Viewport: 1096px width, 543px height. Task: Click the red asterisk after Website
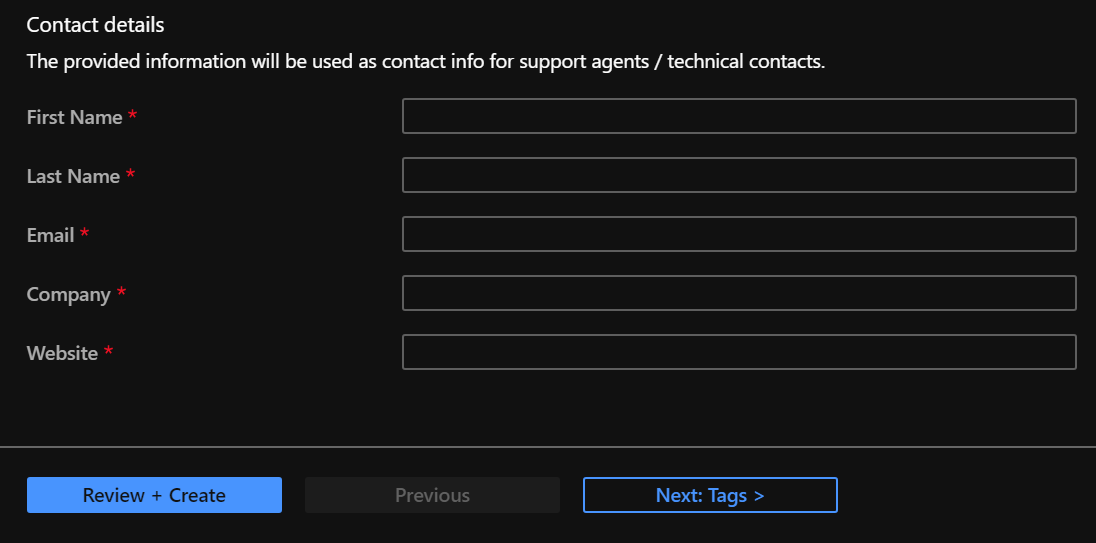[108, 352]
